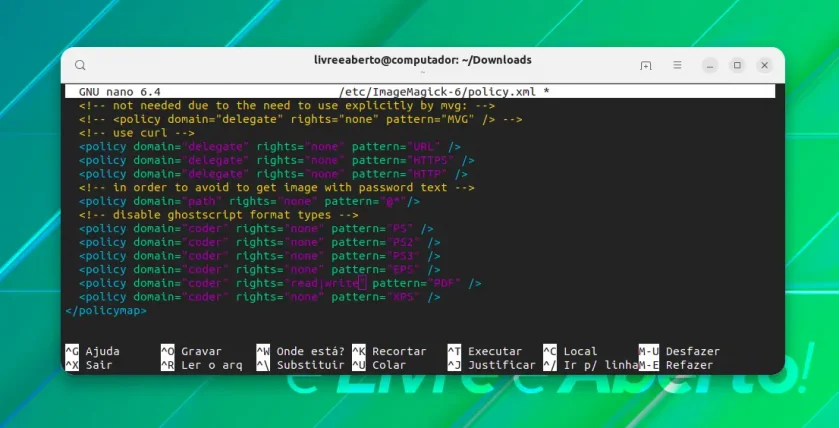The height and width of the screenshot is (428, 840).
Task: Click the ^U Colar shortcut
Action: pos(379,365)
